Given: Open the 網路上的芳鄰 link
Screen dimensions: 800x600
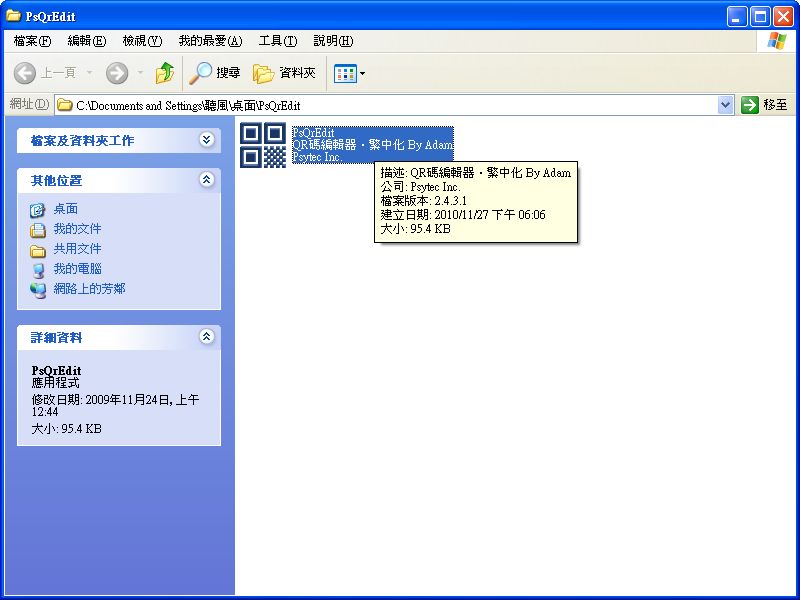Looking at the screenshot, I should (x=89, y=289).
